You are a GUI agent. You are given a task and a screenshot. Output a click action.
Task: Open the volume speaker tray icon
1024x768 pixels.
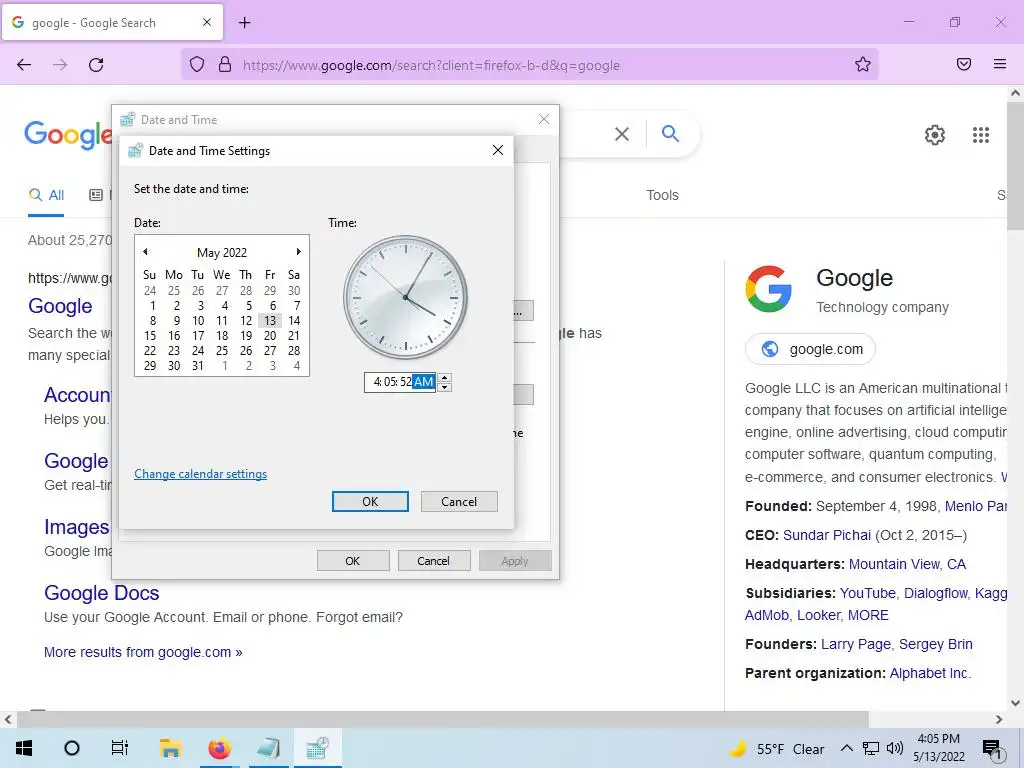click(895, 748)
